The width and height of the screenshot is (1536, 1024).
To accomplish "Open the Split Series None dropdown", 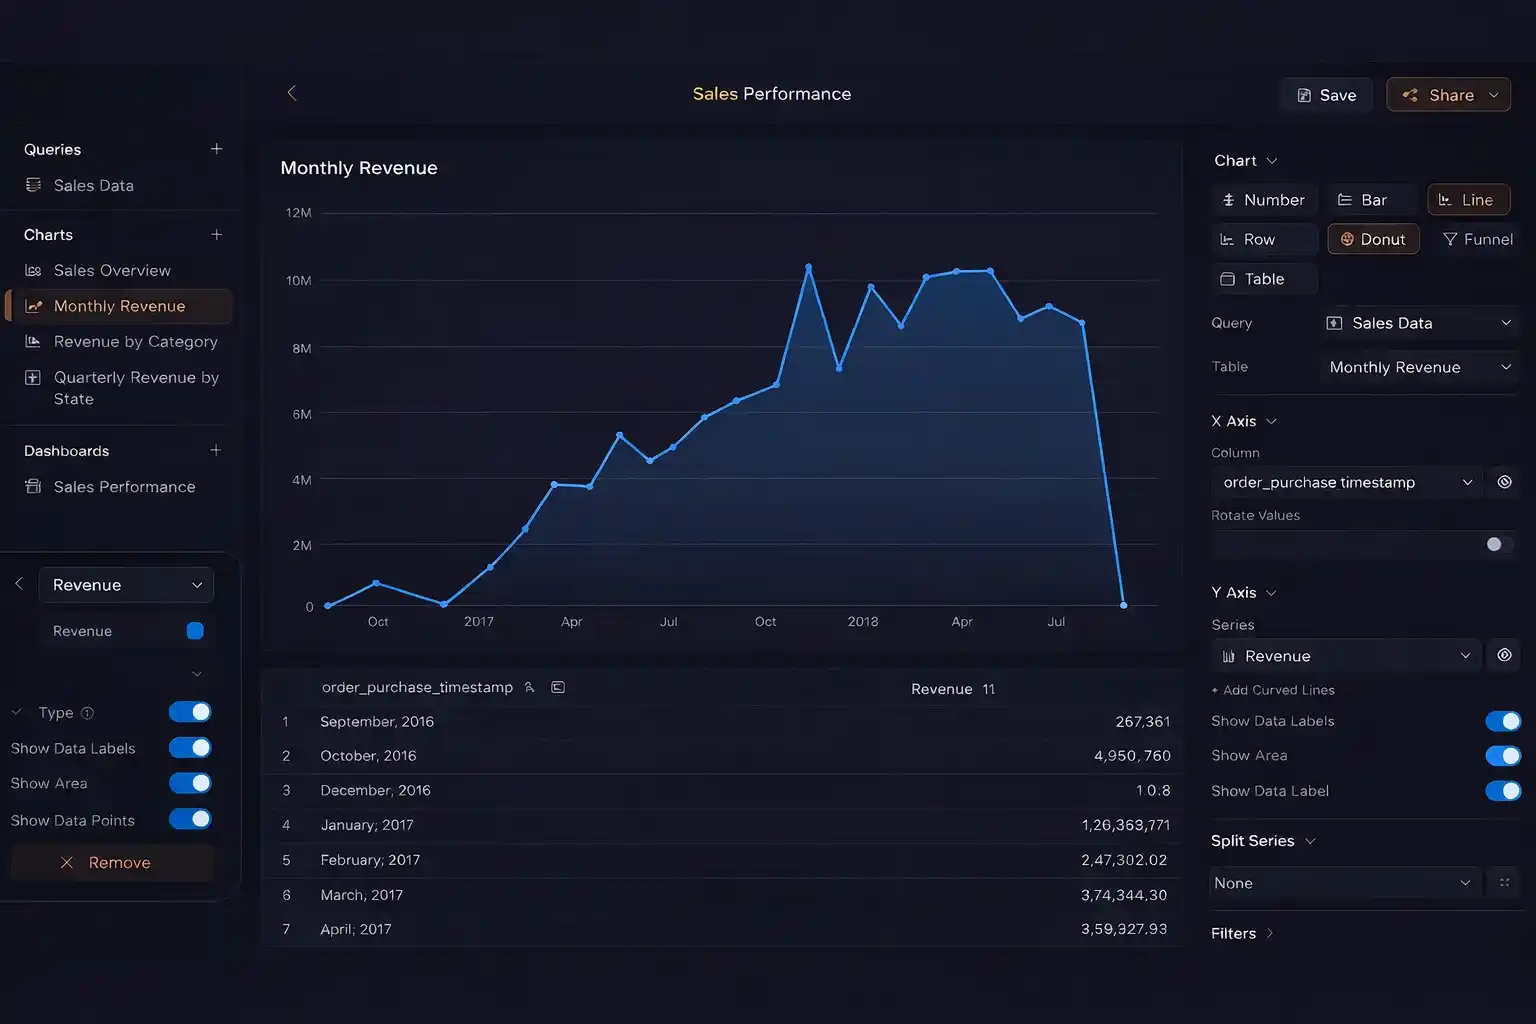I will pyautogui.click(x=1346, y=883).
